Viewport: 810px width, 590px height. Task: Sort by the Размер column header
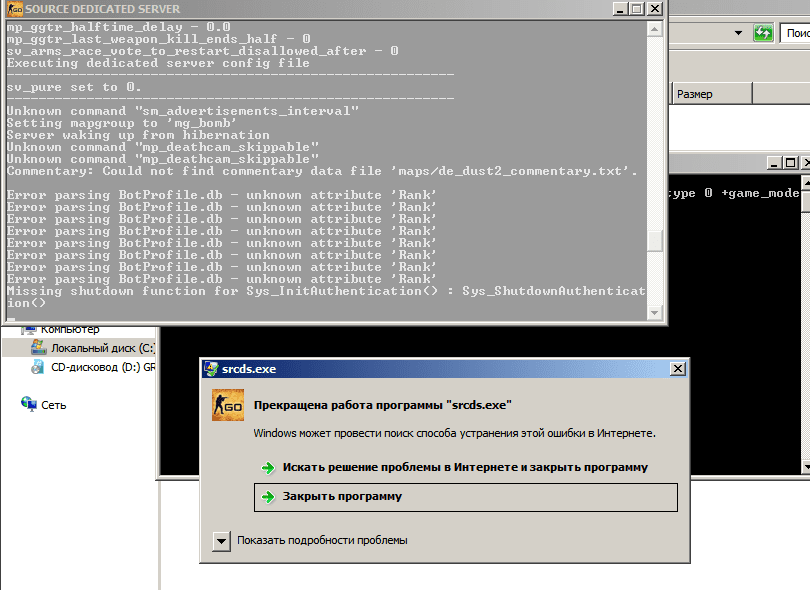(x=713, y=94)
